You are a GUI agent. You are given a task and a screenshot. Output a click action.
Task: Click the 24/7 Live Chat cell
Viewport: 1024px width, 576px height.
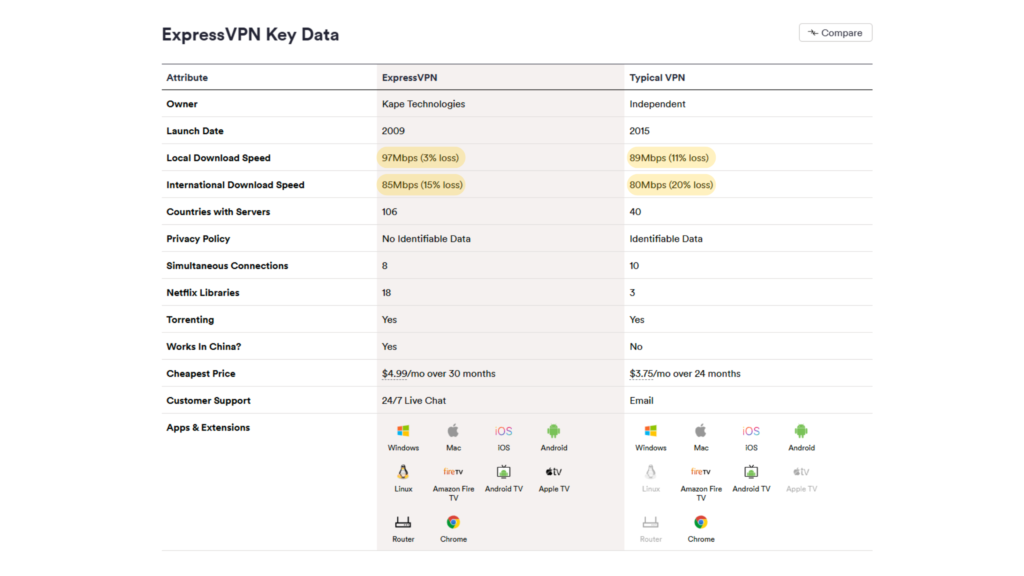(x=413, y=400)
